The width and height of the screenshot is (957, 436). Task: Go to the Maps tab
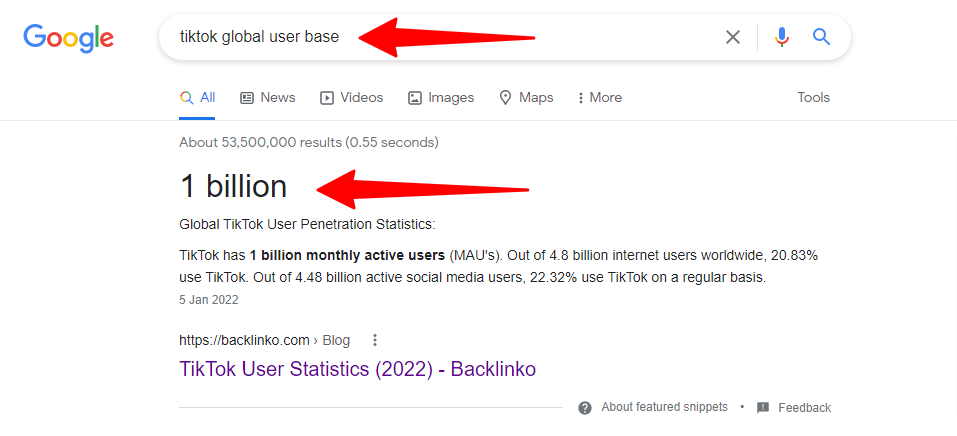pos(526,98)
